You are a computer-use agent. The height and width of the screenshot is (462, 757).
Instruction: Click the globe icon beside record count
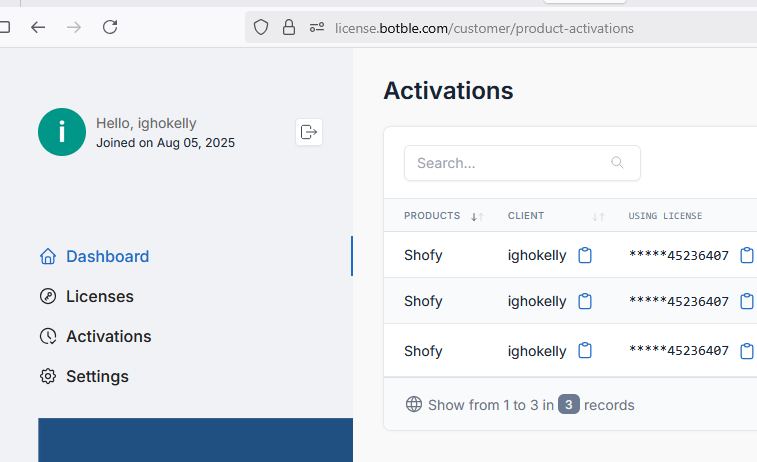(414, 404)
